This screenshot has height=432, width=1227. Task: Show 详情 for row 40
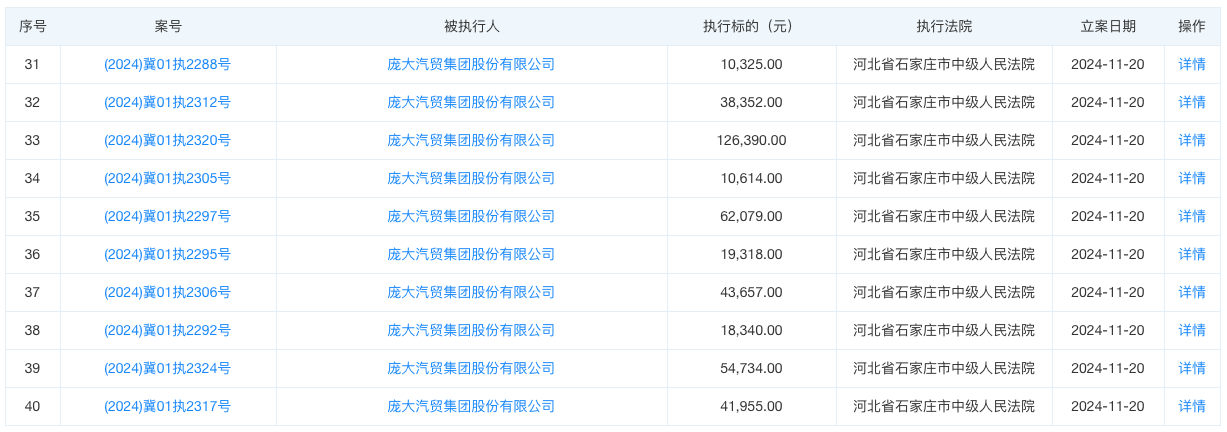click(x=1192, y=406)
